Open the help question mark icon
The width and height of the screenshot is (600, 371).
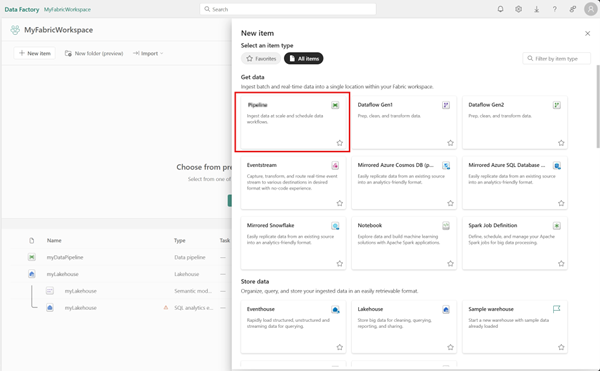click(x=554, y=9)
